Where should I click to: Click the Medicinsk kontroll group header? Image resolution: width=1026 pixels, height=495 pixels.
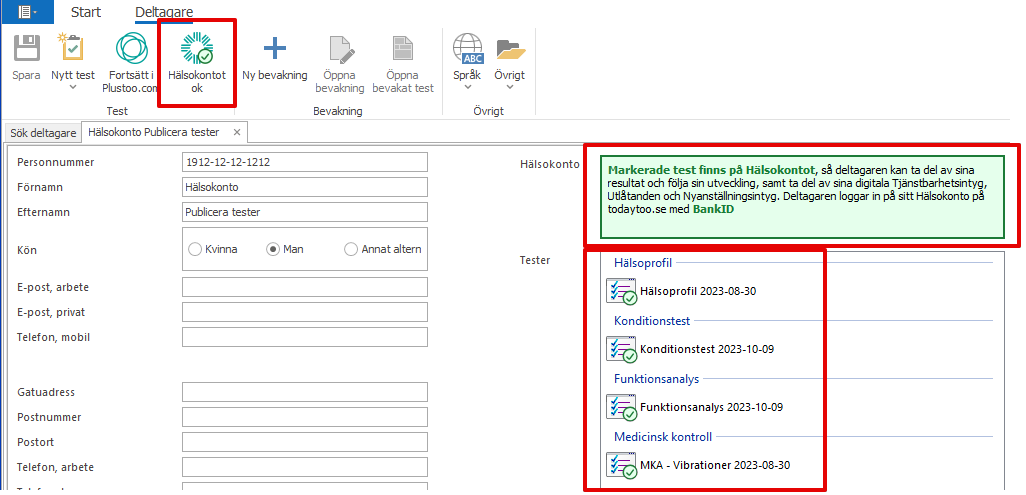(x=663, y=436)
